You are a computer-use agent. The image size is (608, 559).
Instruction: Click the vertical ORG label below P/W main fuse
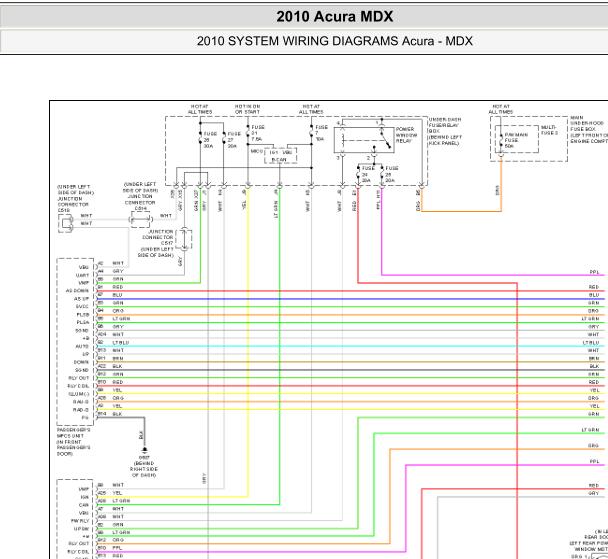coord(497,190)
